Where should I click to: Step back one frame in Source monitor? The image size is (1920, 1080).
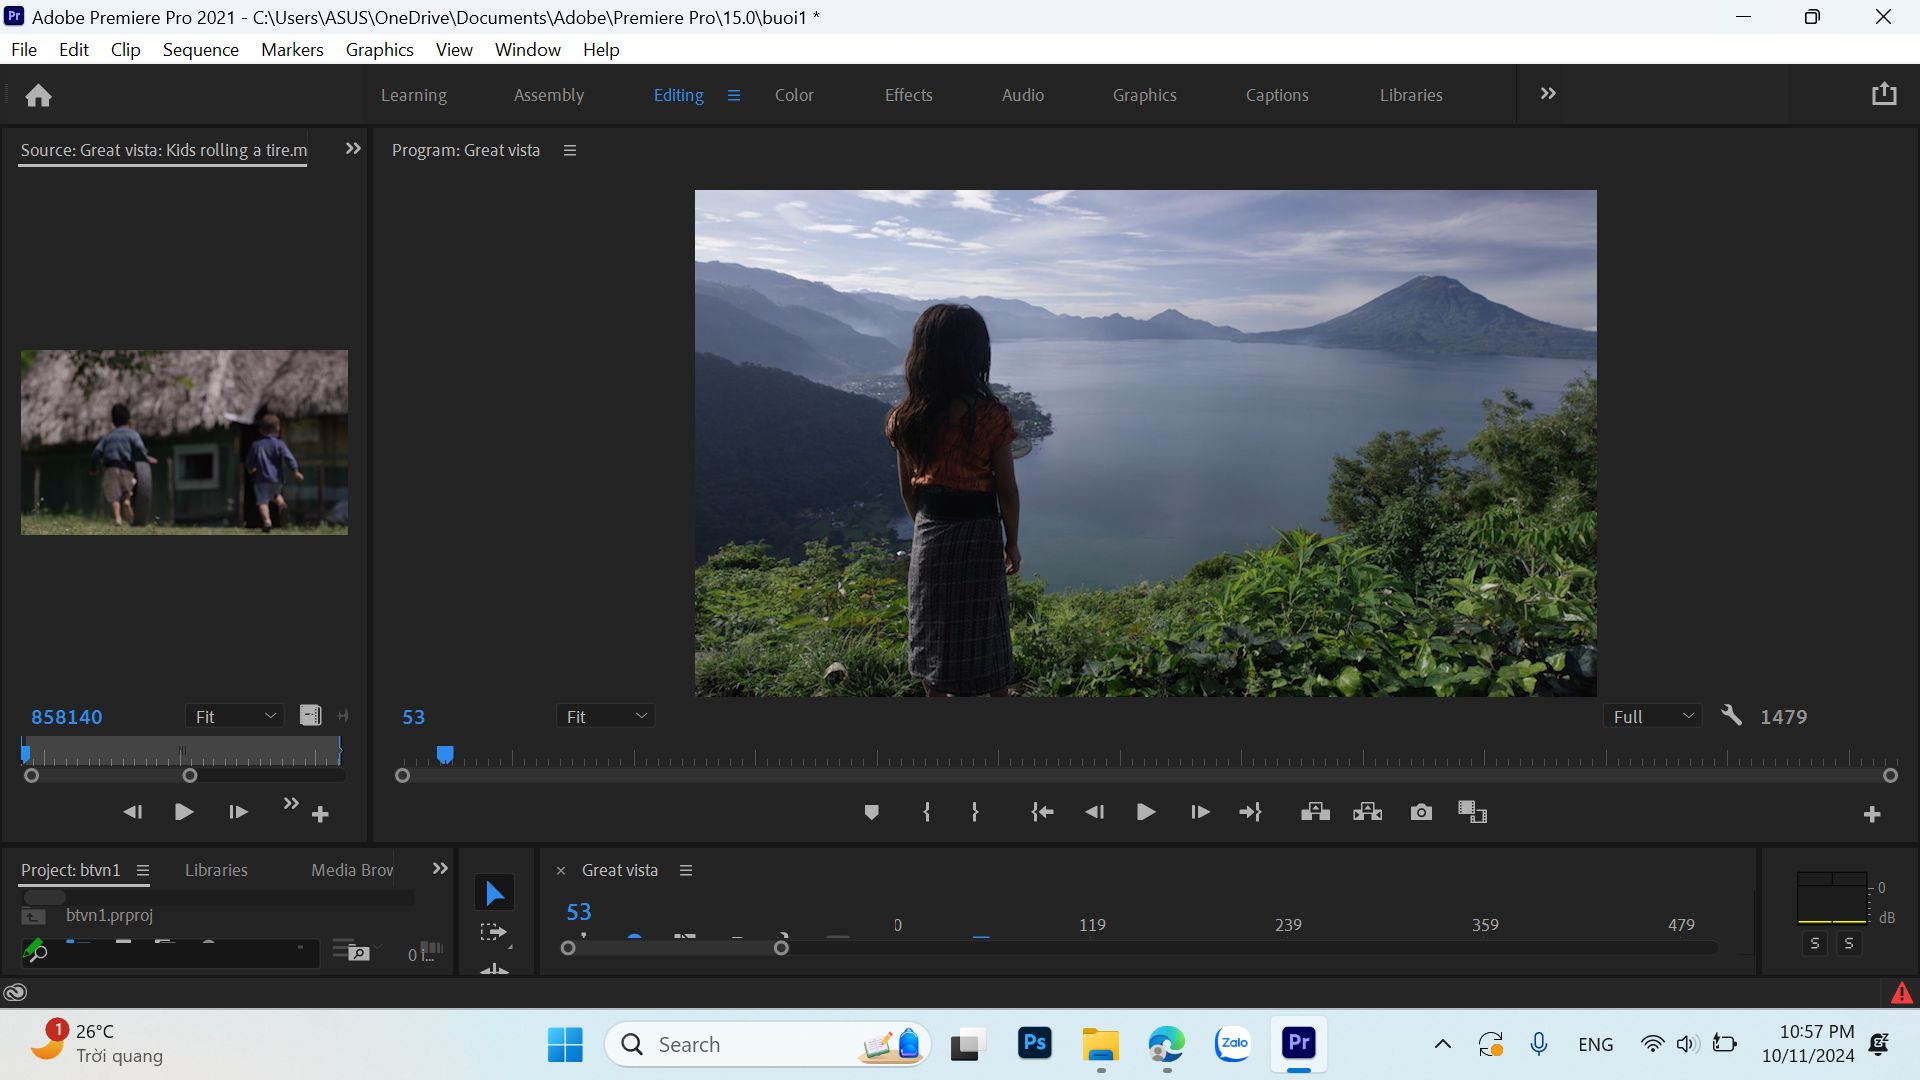[132, 813]
